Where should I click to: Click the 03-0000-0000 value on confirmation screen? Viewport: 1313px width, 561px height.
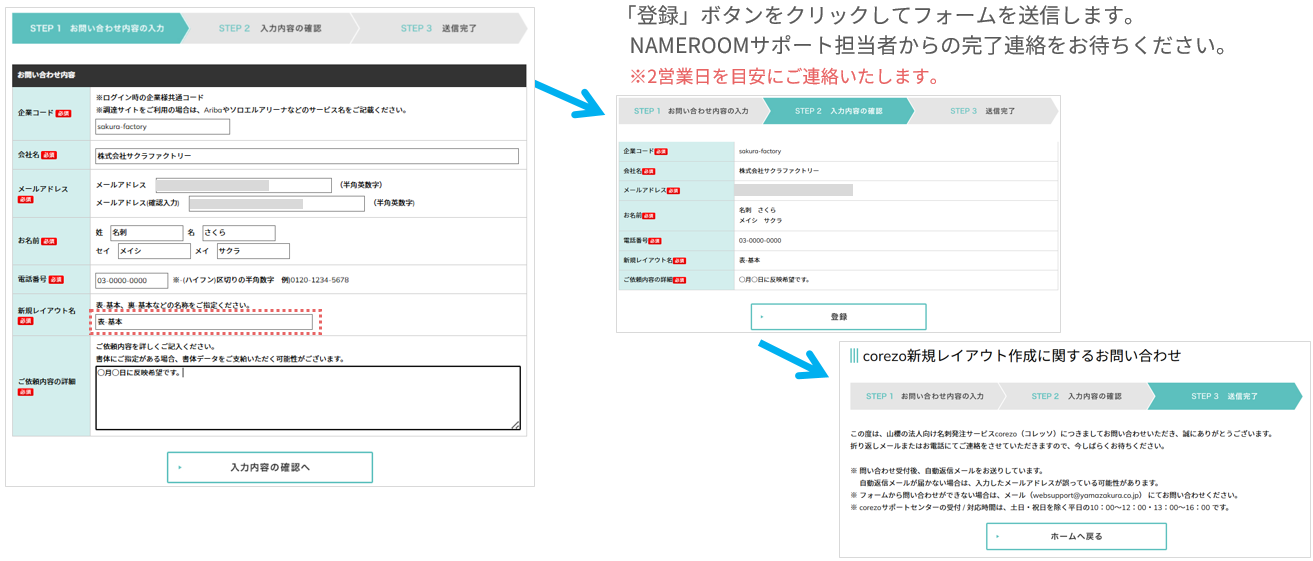(760, 241)
